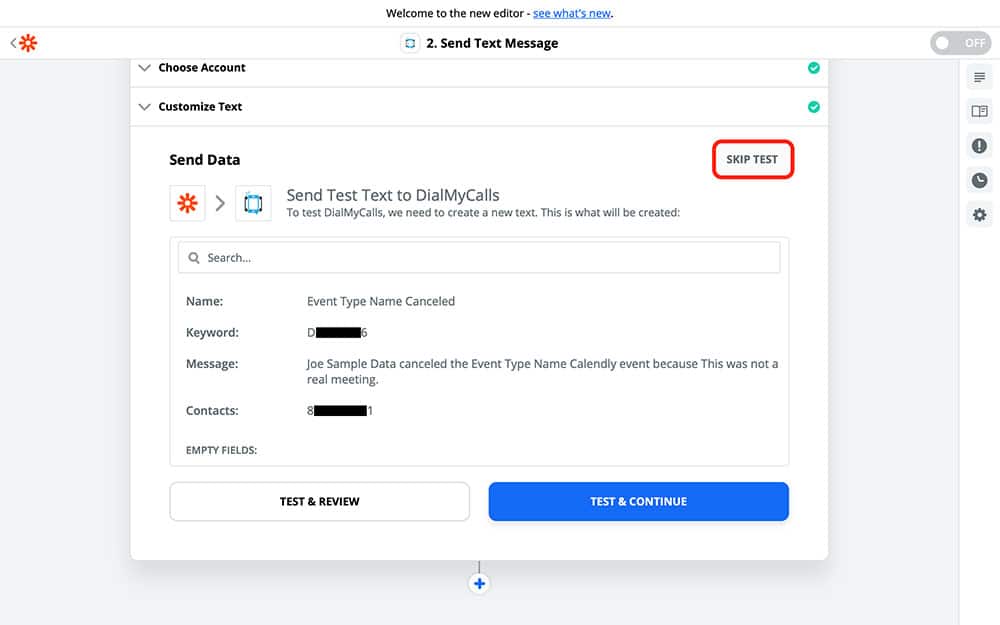Open the history clock icon in right sidebar
The width and height of the screenshot is (1000, 625).
coord(979,180)
